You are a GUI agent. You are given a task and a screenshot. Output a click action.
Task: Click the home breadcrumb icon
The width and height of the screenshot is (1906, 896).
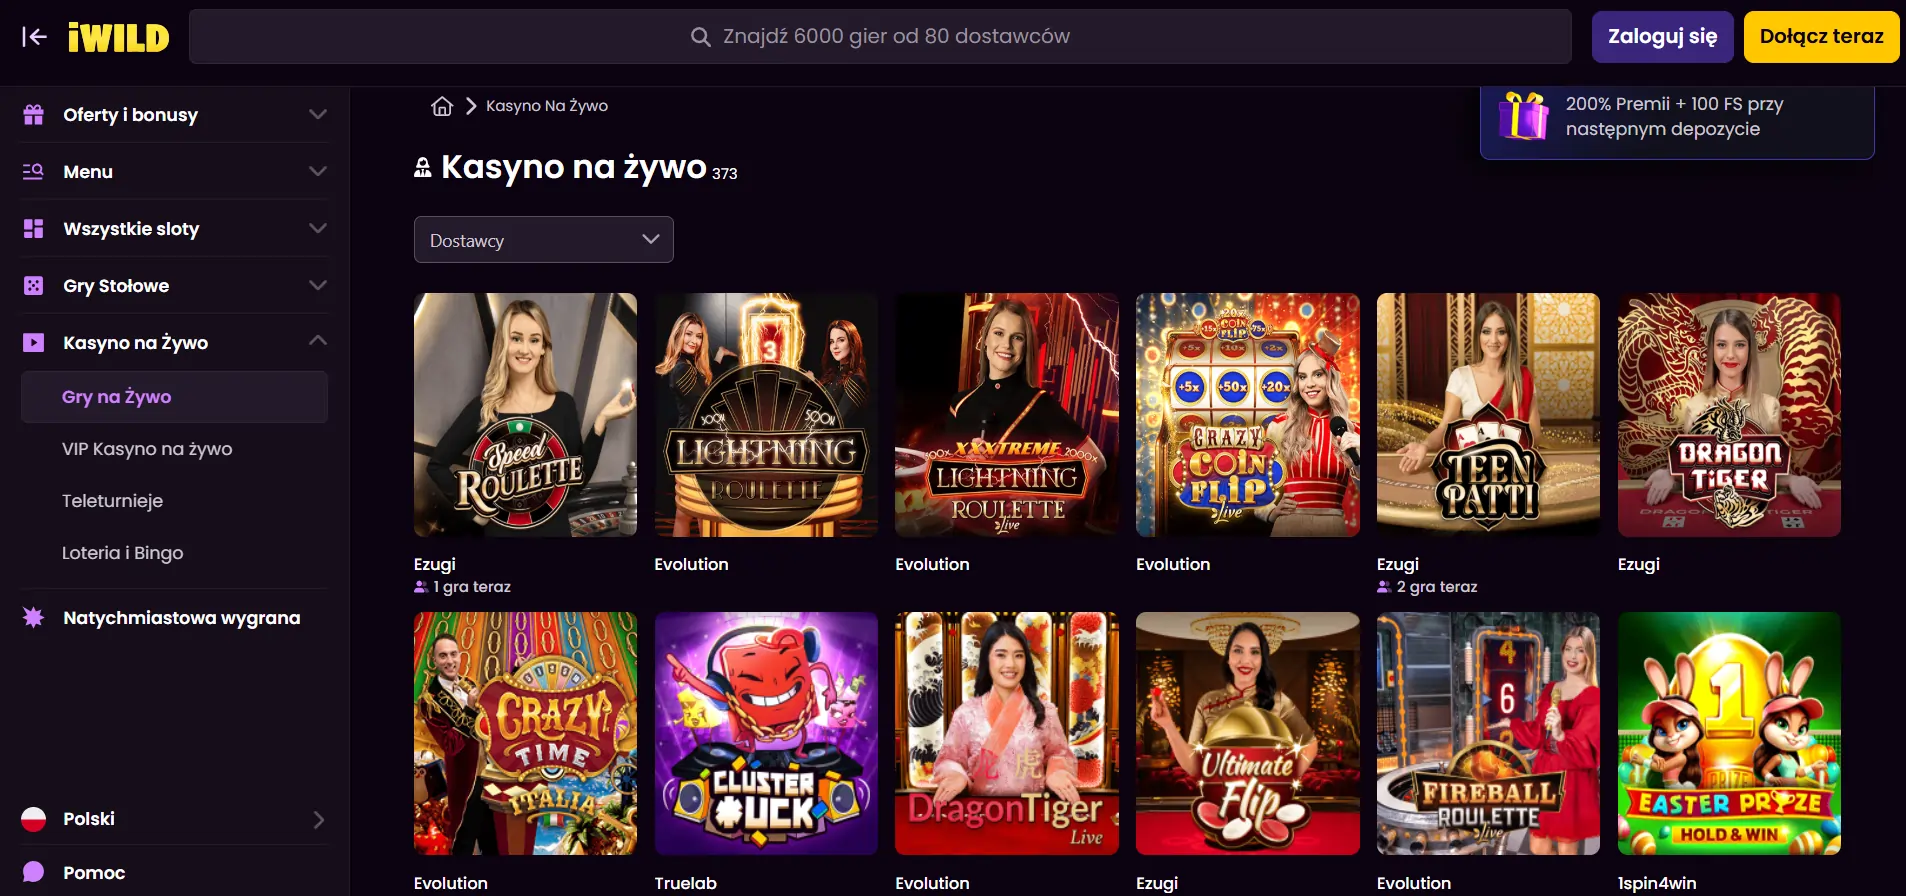coord(442,106)
